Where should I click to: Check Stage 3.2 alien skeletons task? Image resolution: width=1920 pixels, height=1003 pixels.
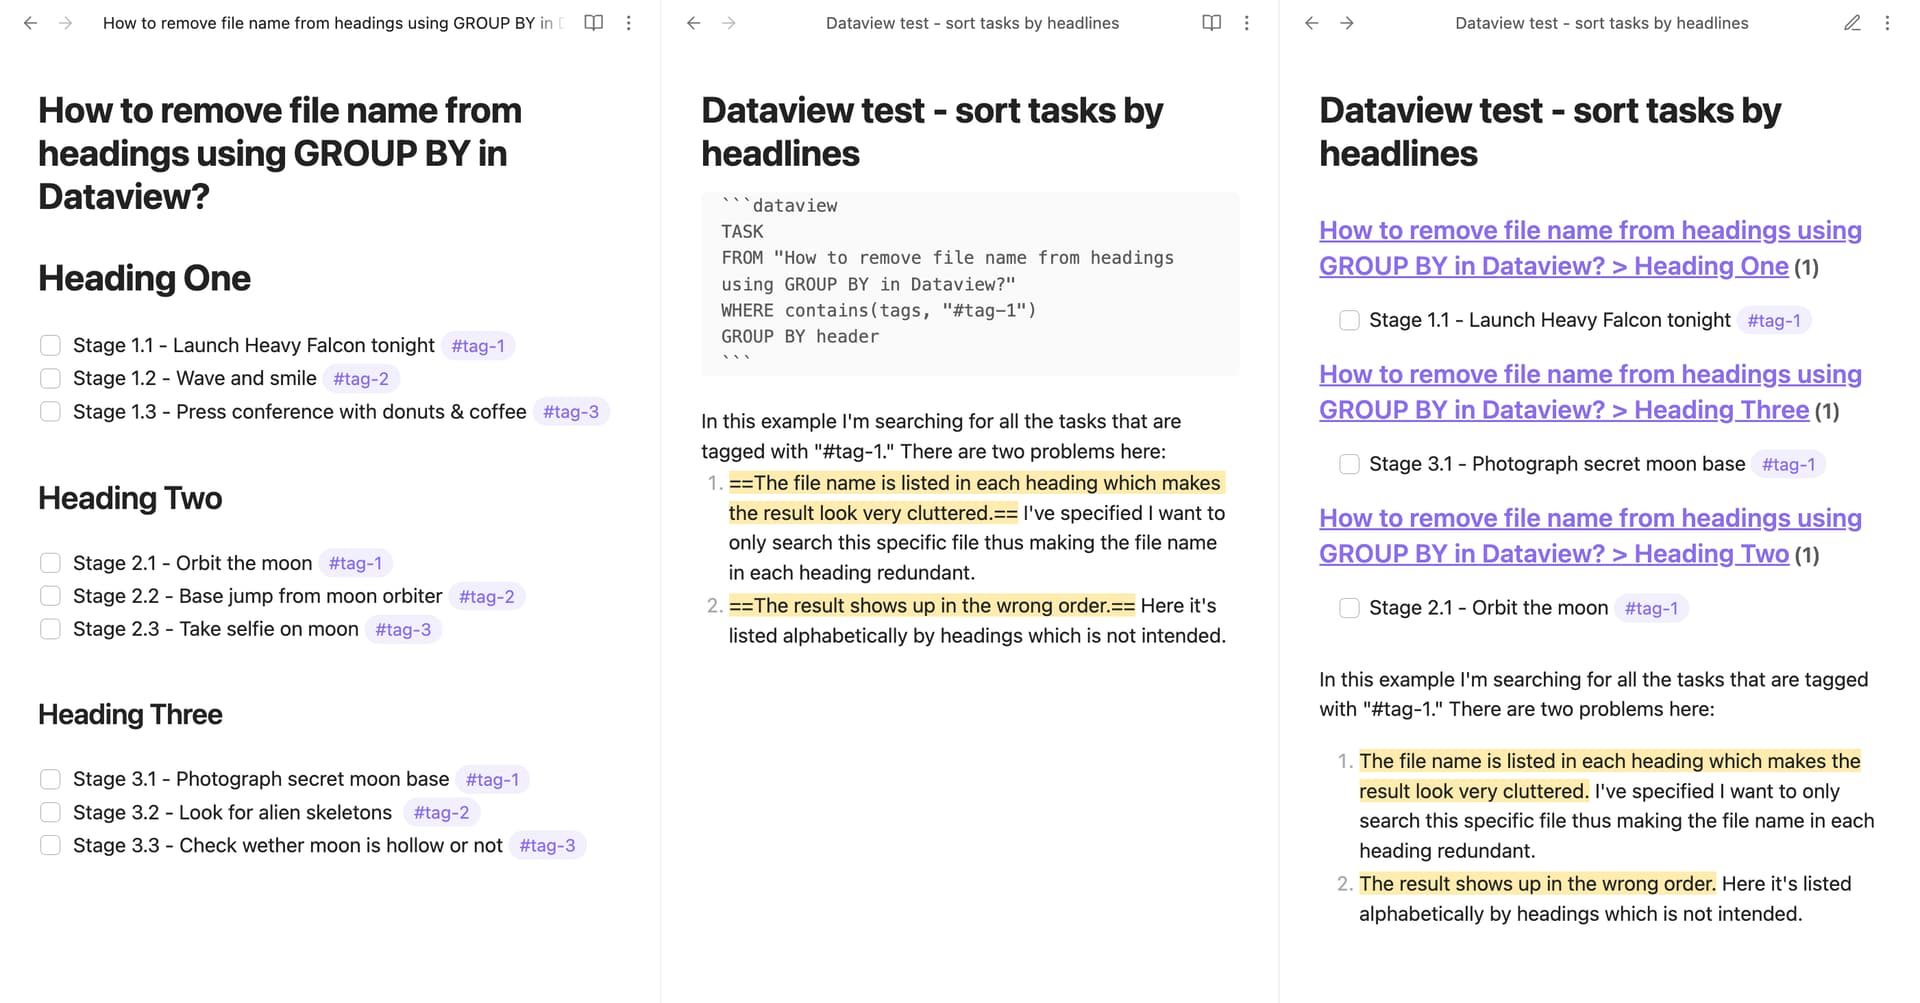[50, 812]
